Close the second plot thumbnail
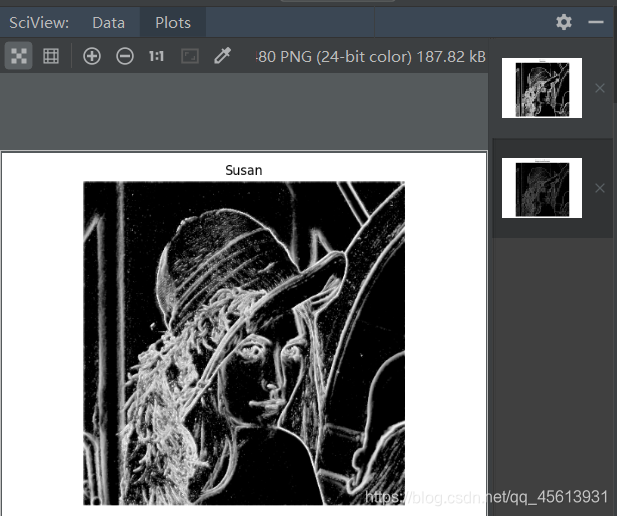The height and width of the screenshot is (516, 617). point(600,188)
